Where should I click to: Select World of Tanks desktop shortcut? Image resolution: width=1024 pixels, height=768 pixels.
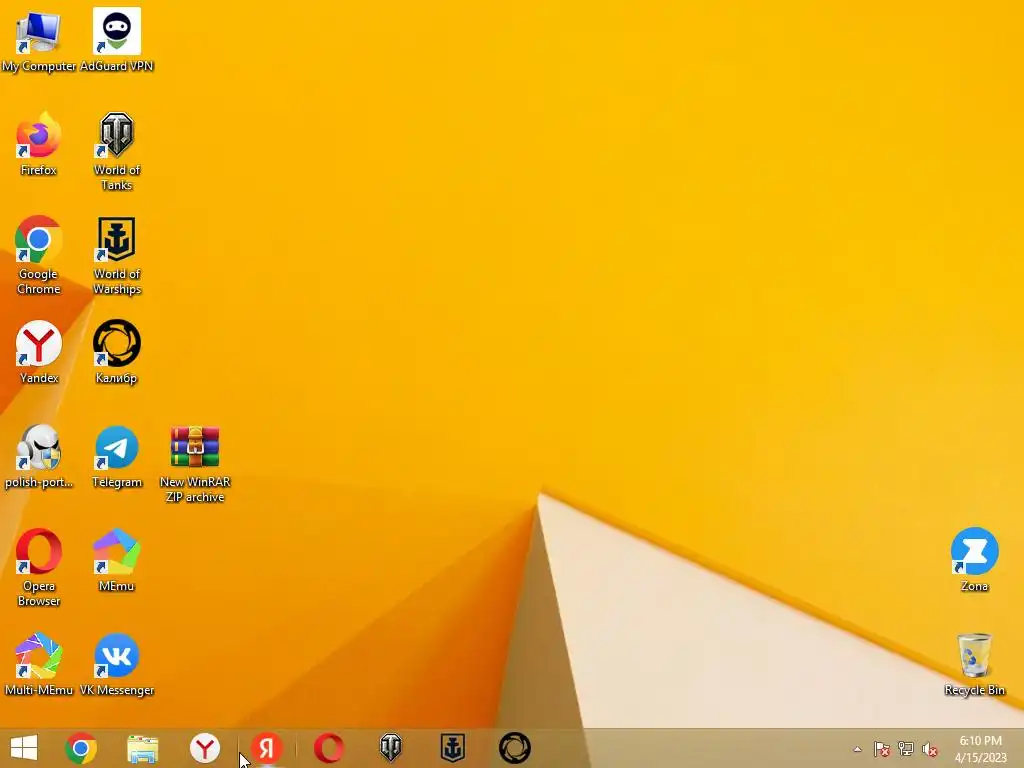coord(117,152)
